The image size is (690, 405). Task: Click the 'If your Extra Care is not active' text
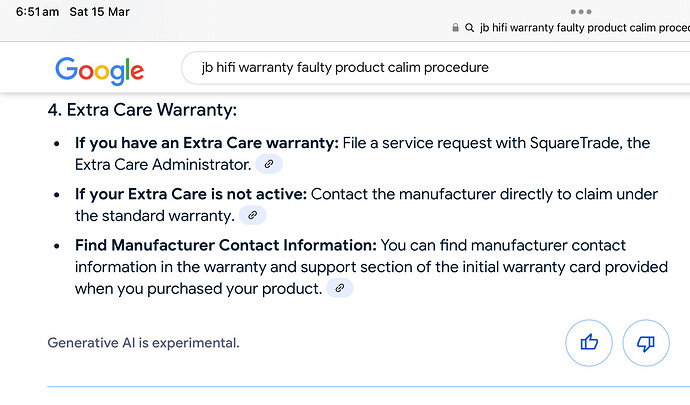191,194
